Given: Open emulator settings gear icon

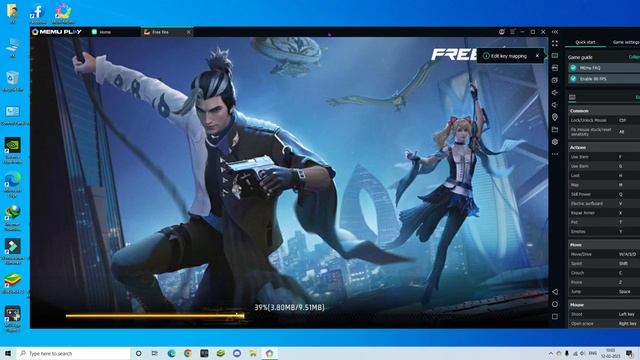Looking at the screenshot, I should click(555, 142).
